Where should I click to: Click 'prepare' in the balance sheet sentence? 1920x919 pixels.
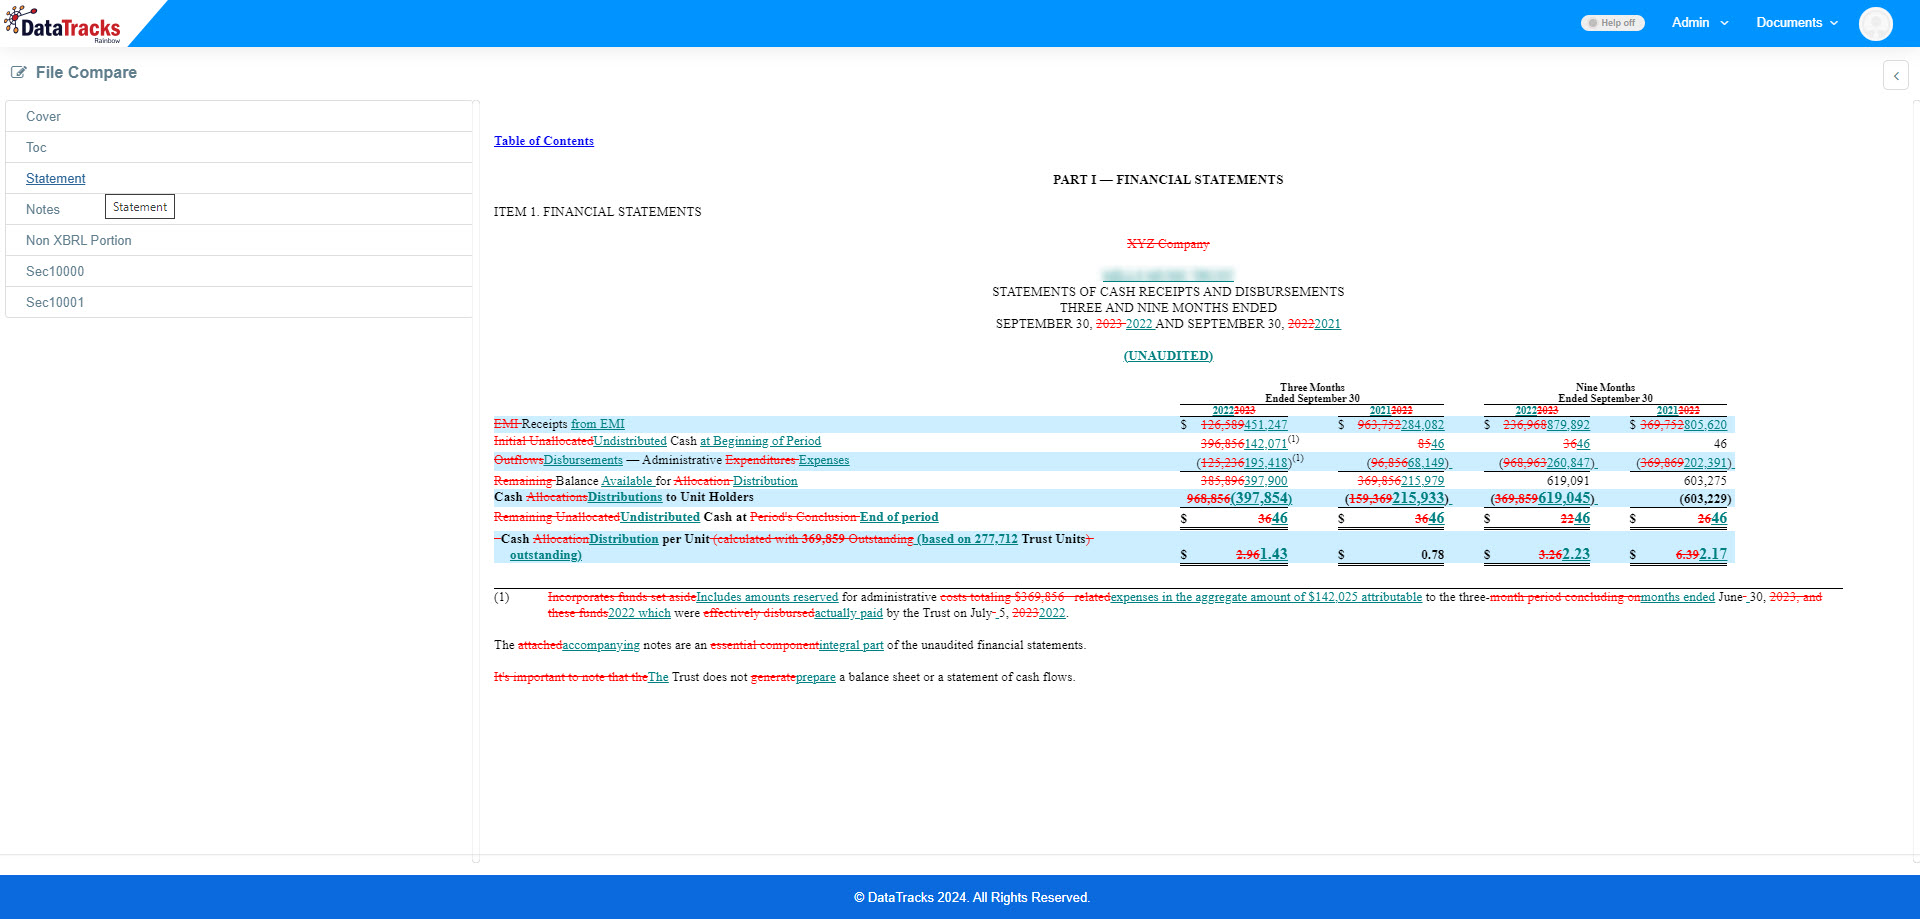pyautogui.click(x=816, y=677)
